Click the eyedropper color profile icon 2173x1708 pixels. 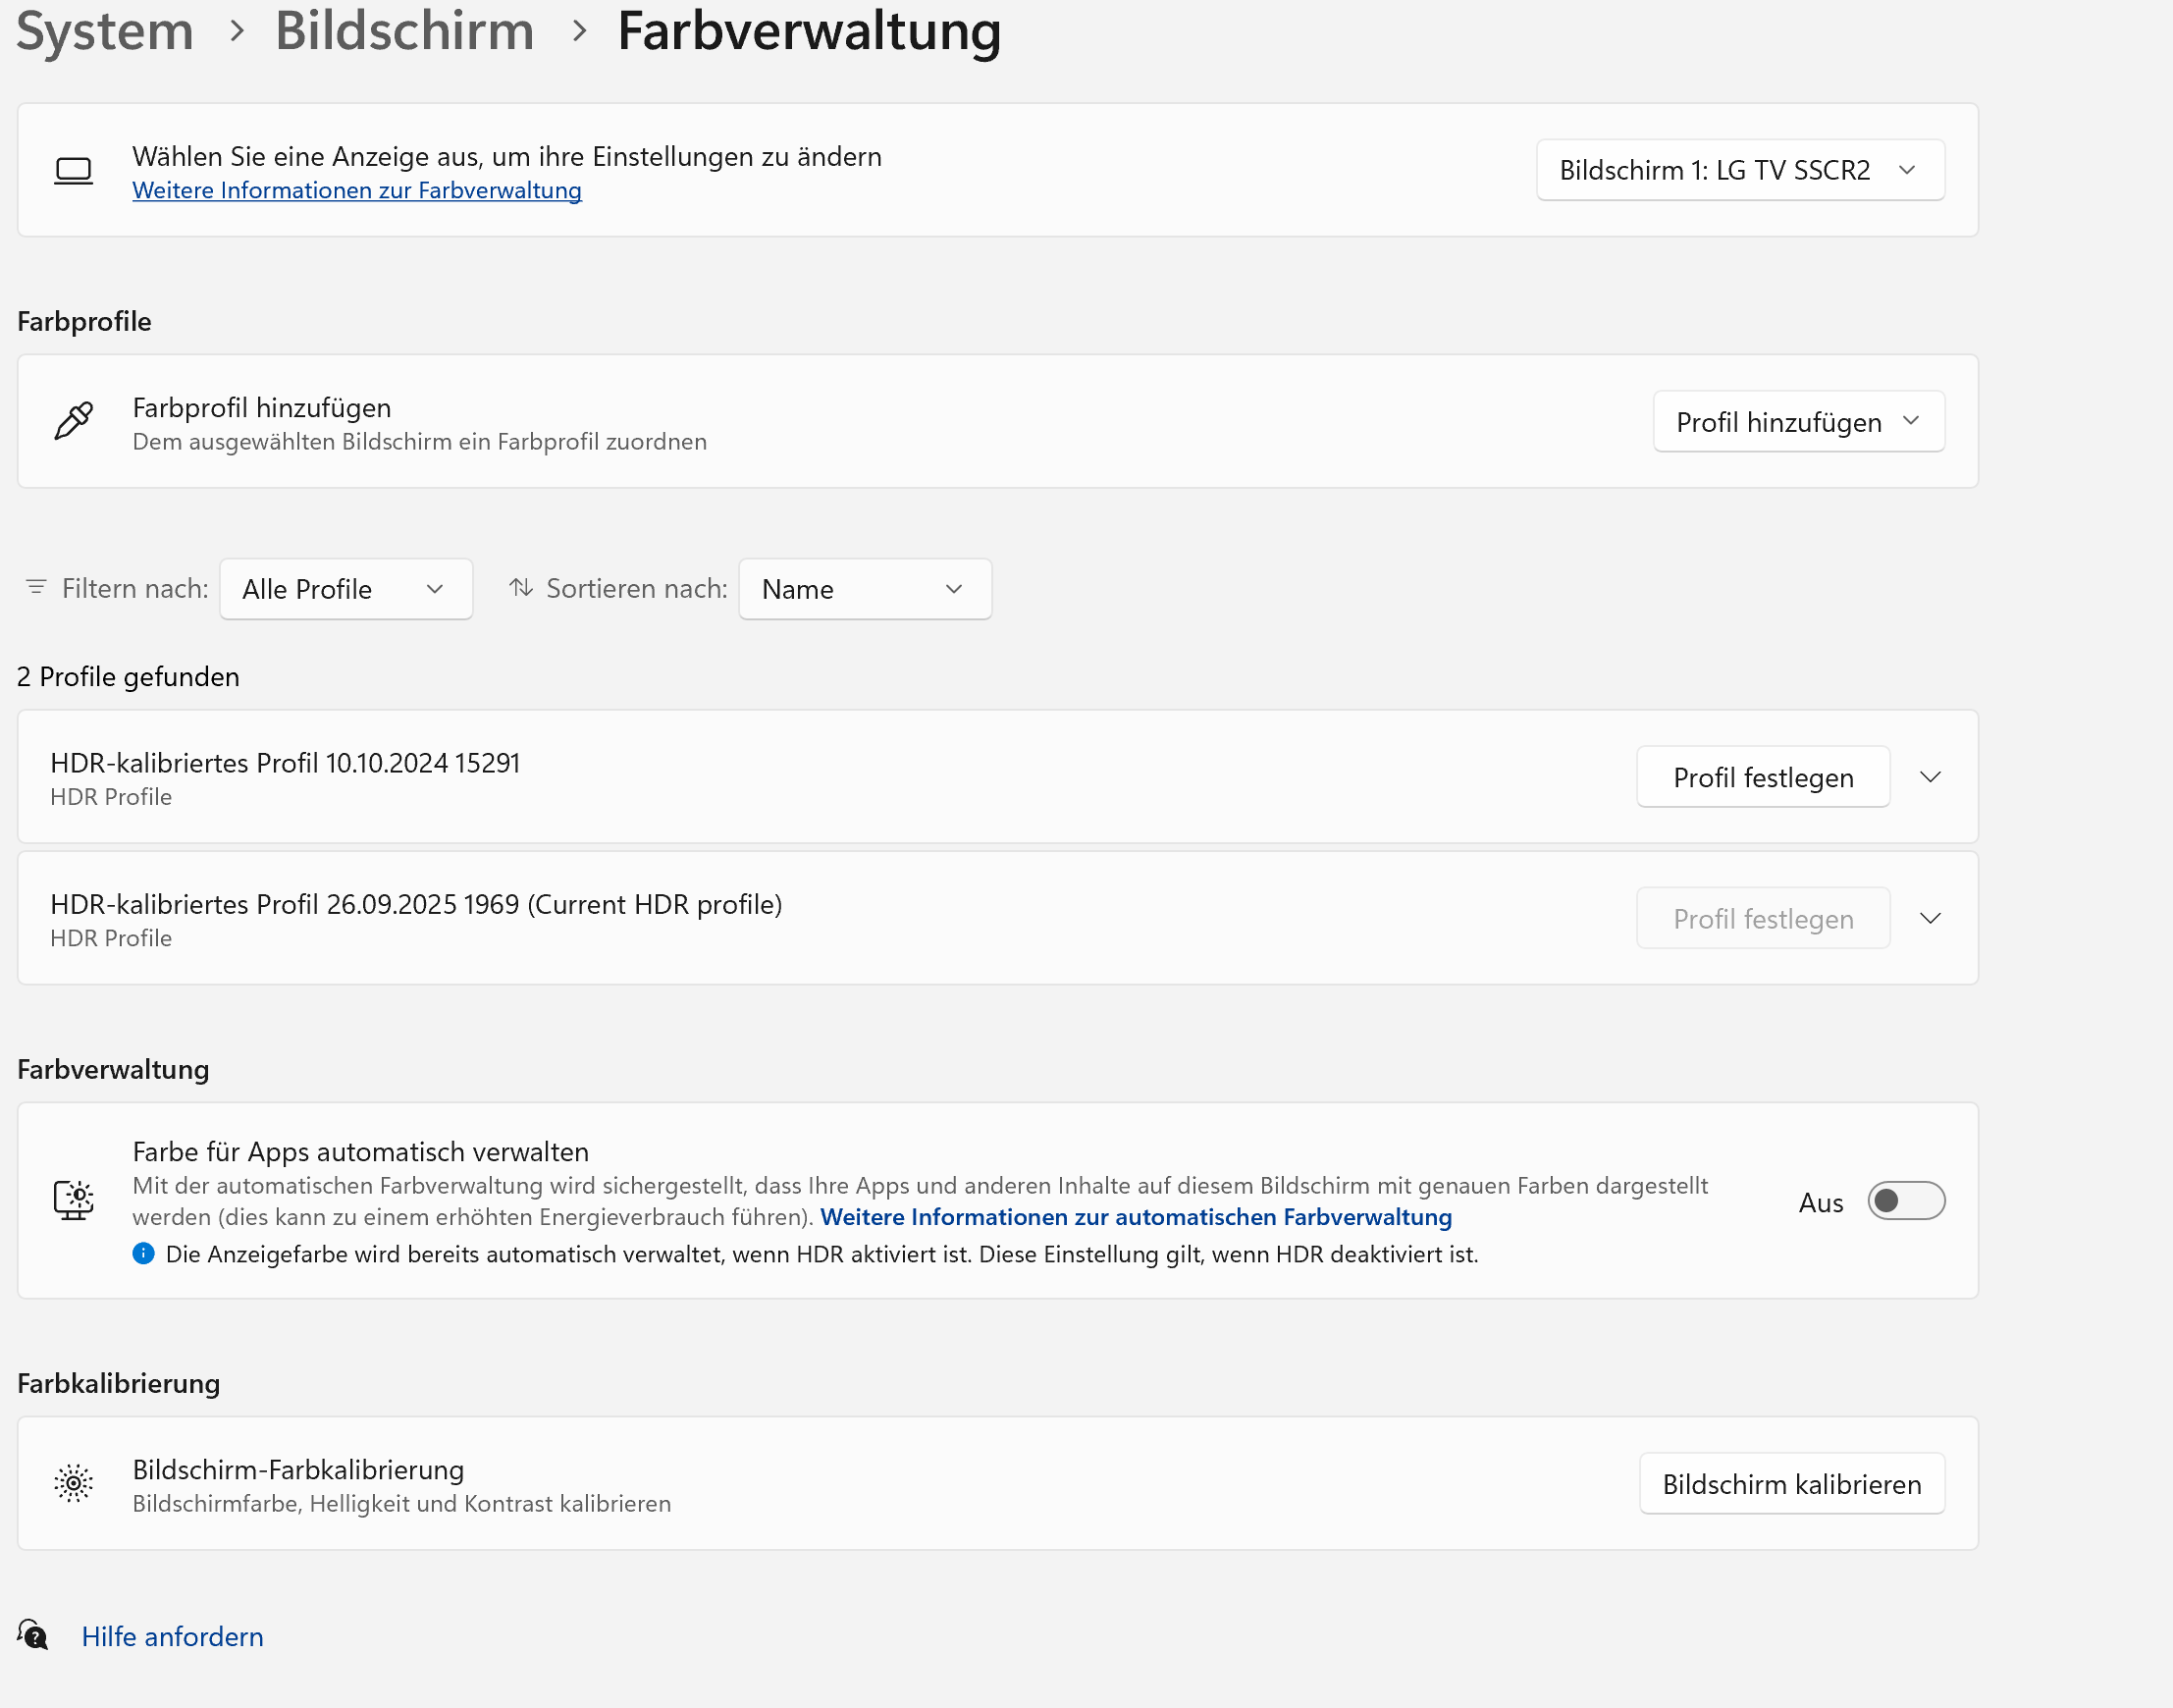pyautogui.click(x=73, y=421)
